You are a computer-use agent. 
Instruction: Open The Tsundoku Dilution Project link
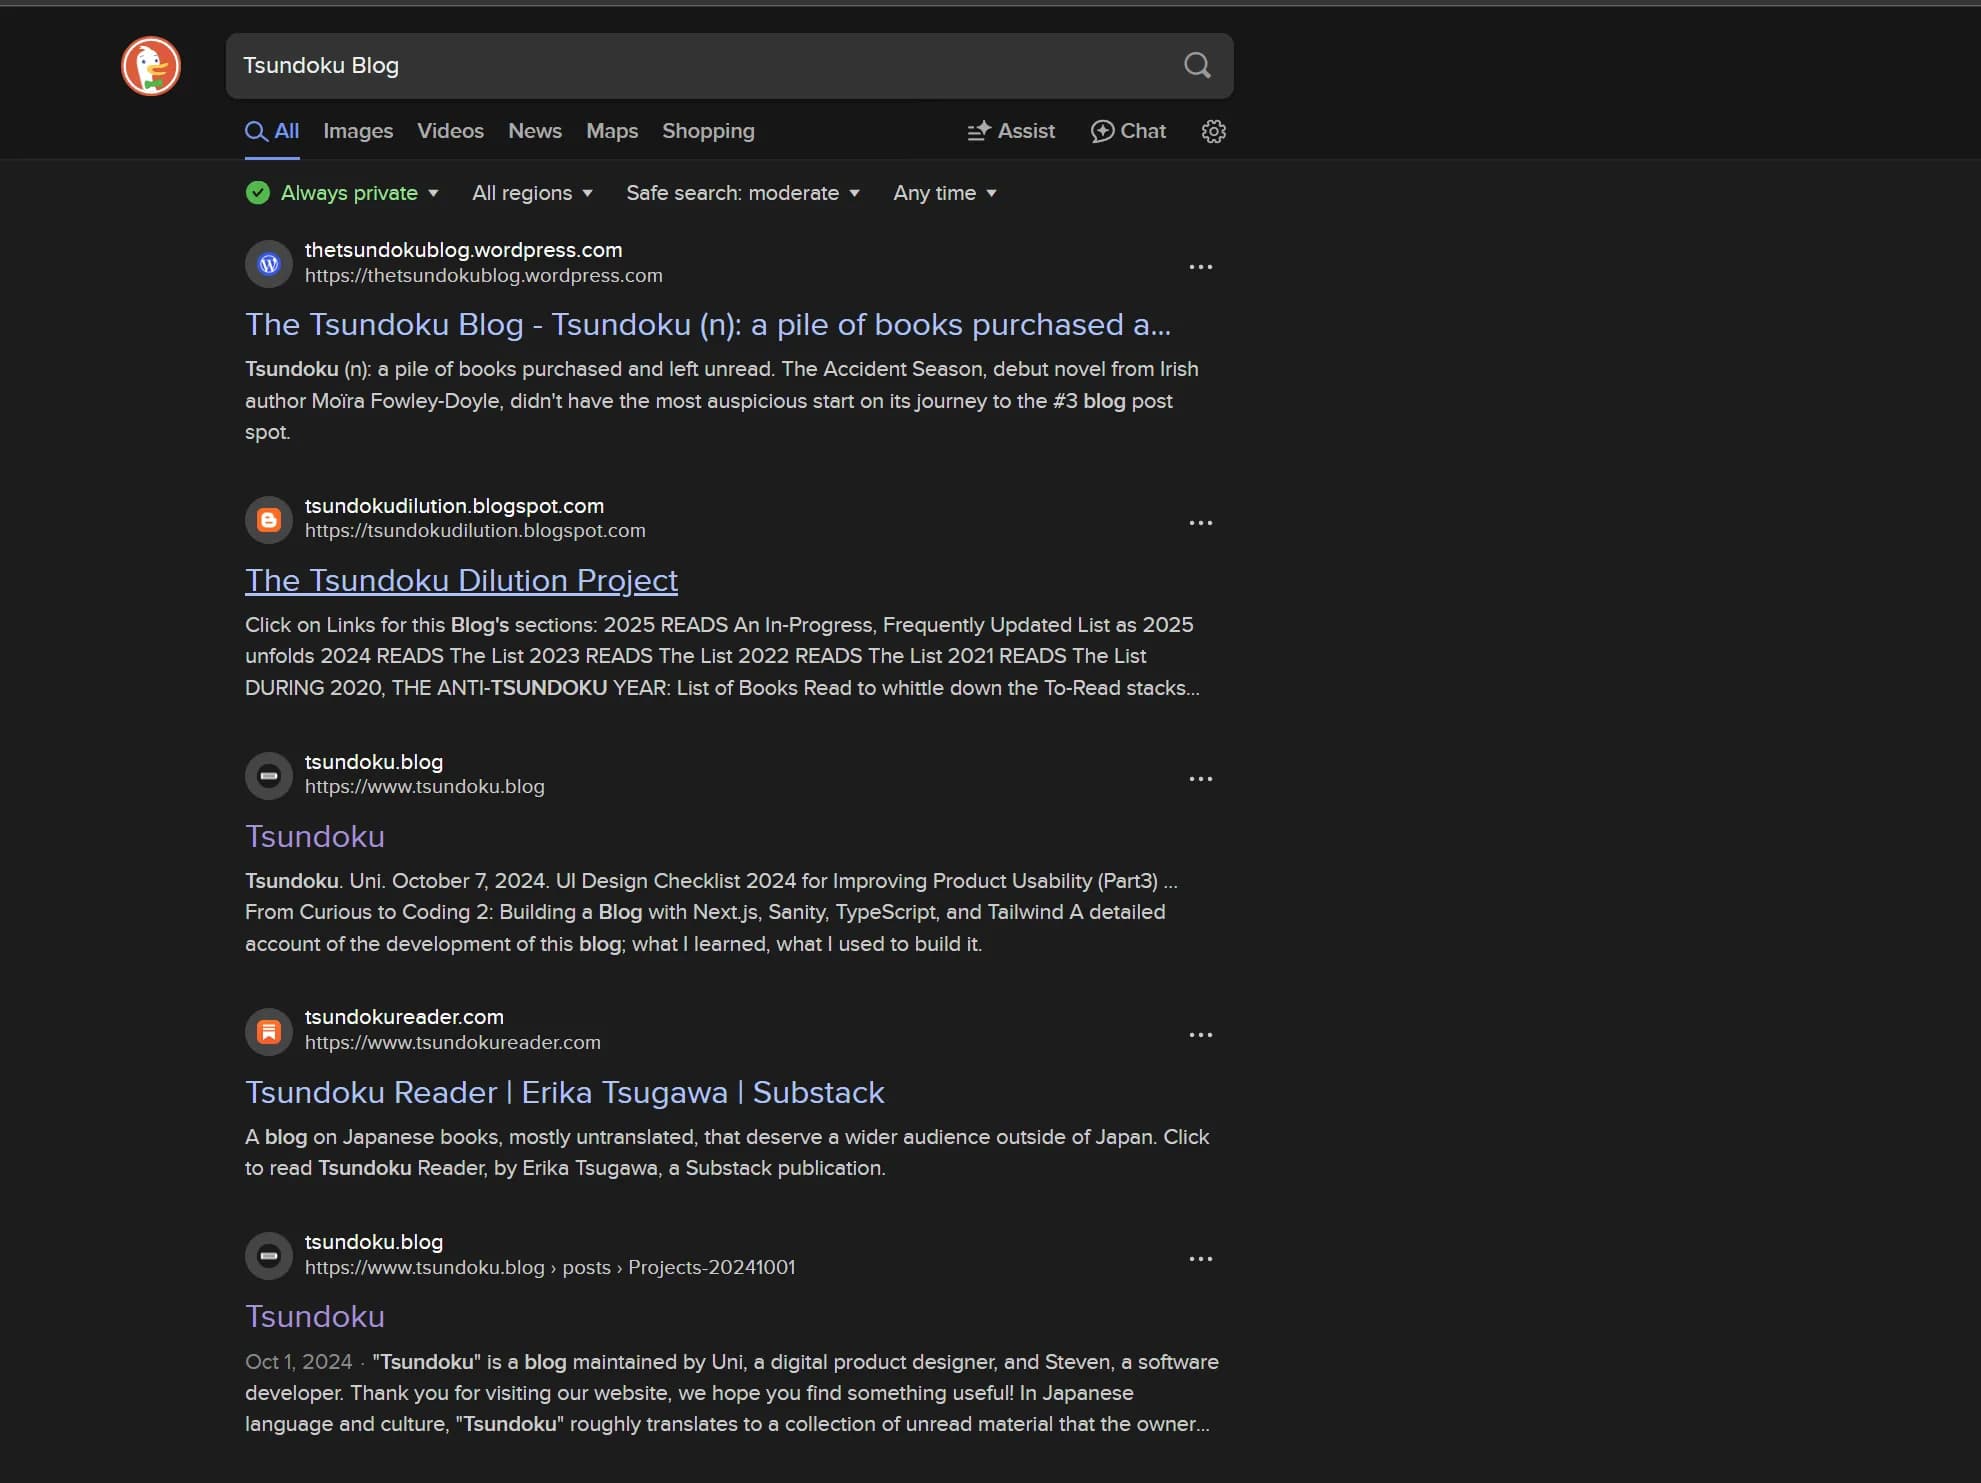point(461,581)
